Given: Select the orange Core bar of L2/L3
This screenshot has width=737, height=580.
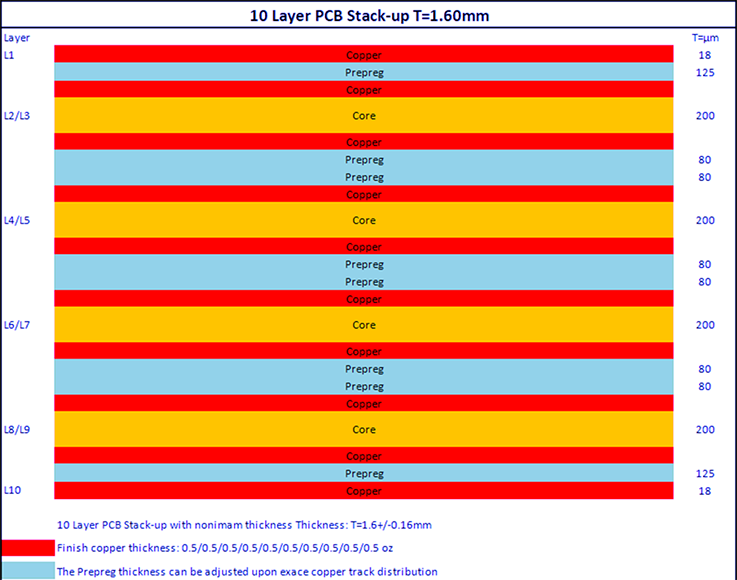Looking at the screenshot, I should [364, 115].
